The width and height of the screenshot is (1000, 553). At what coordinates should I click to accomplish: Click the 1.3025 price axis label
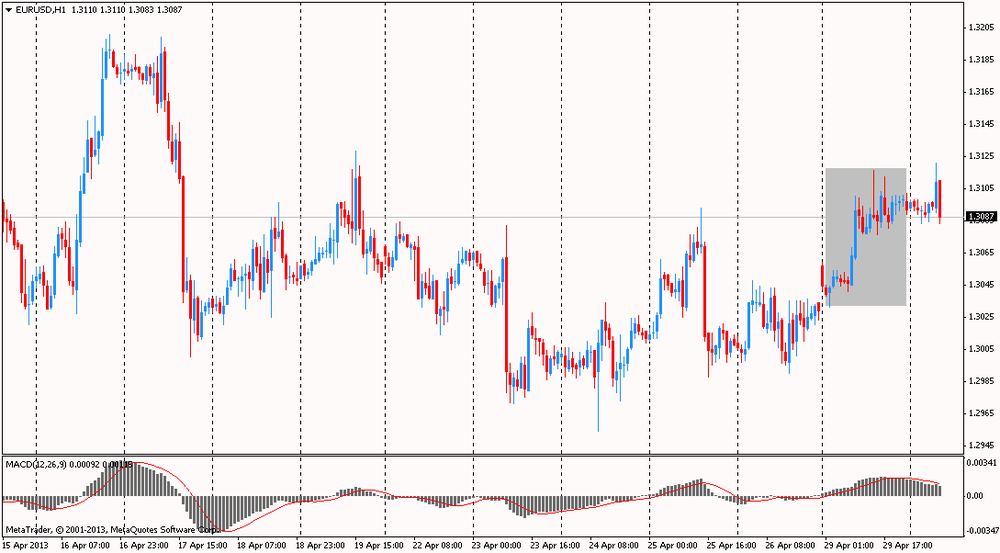[980, 317]
